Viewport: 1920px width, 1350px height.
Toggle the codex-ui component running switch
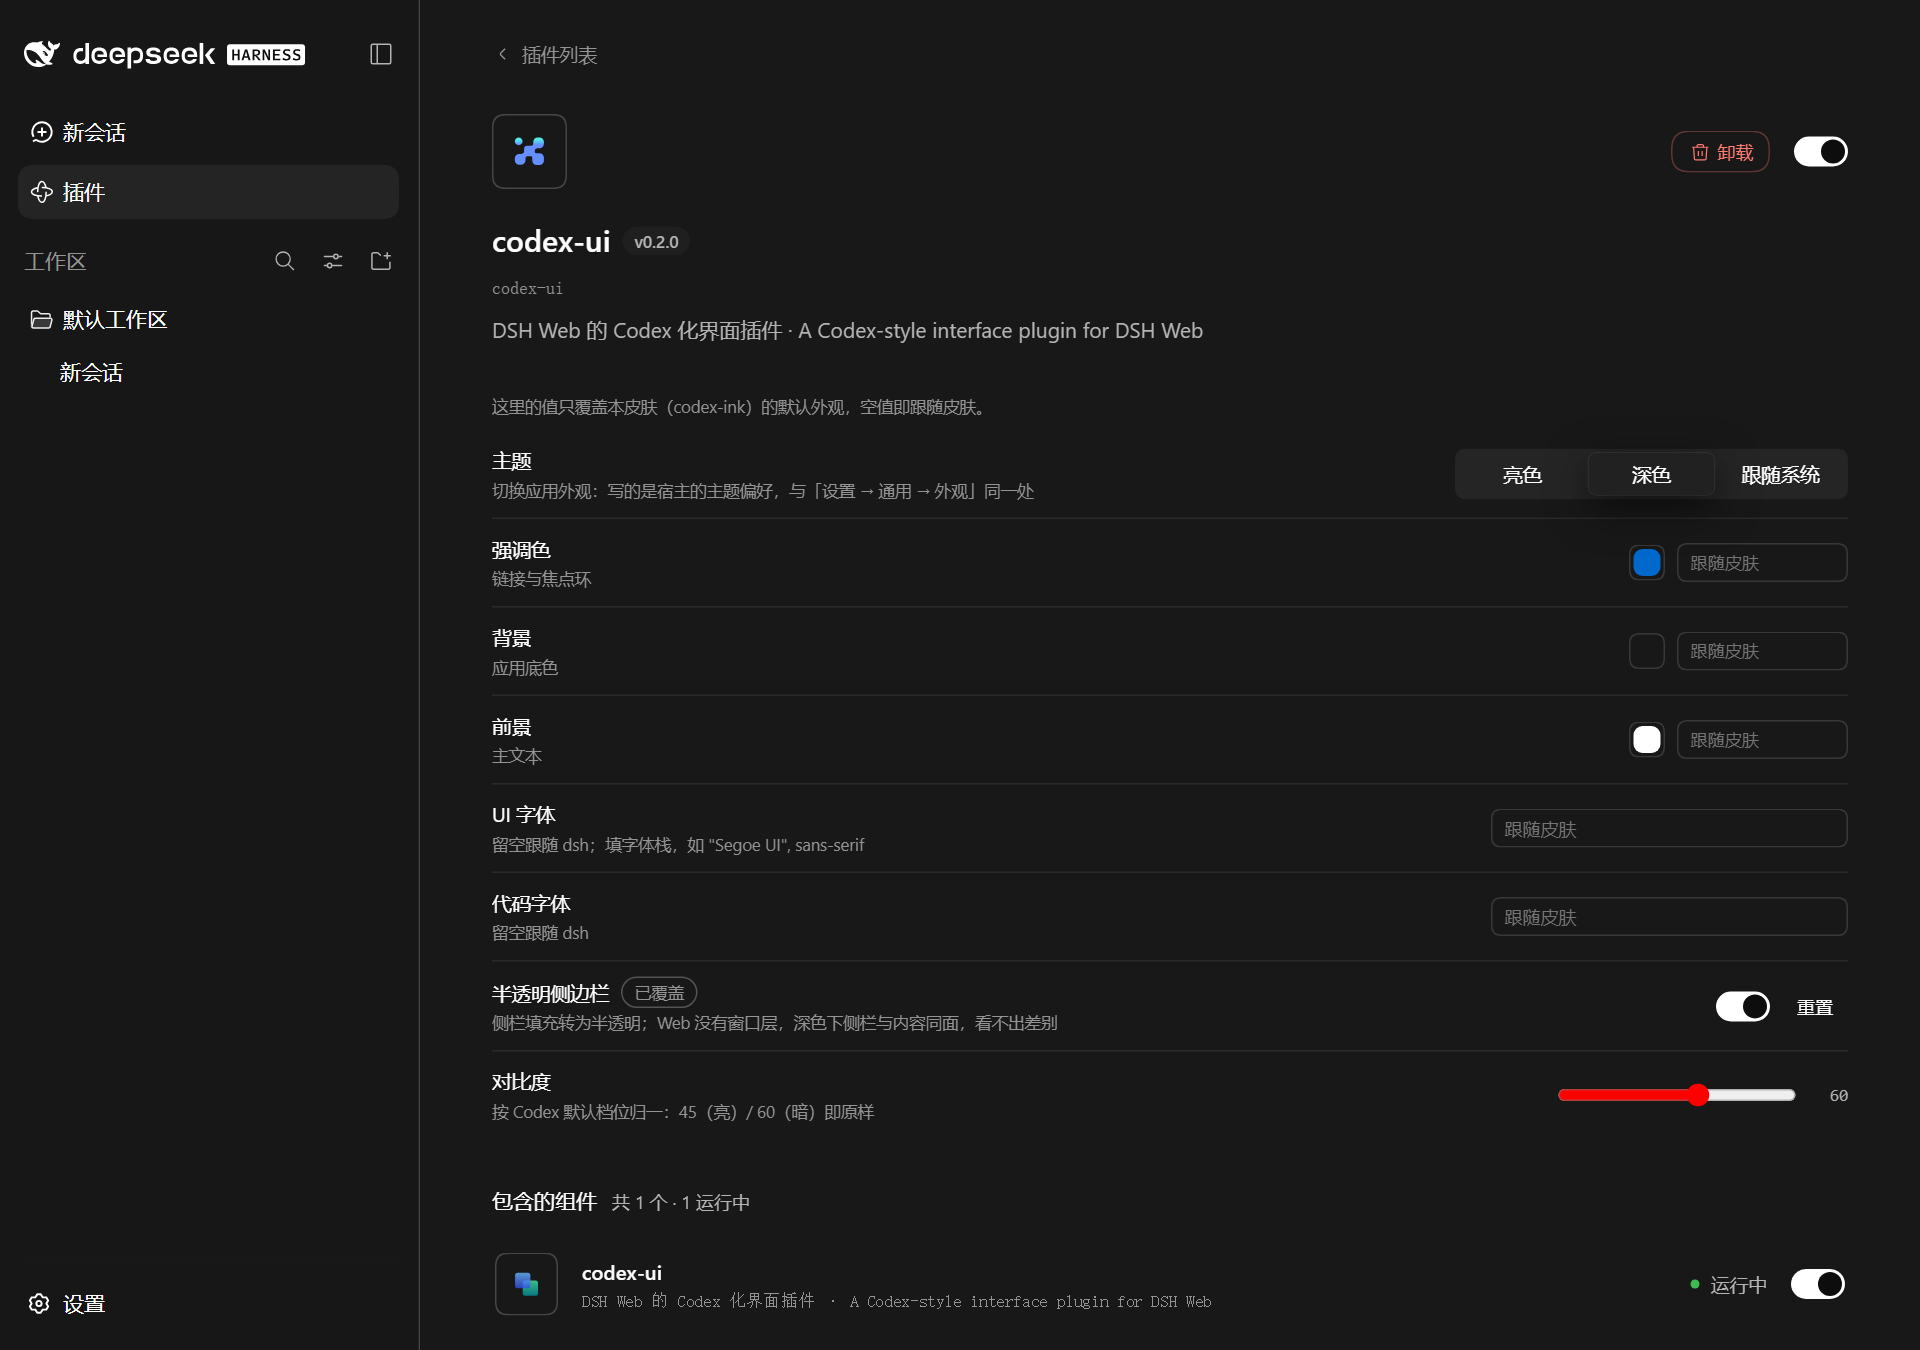coord(1818,1284)
